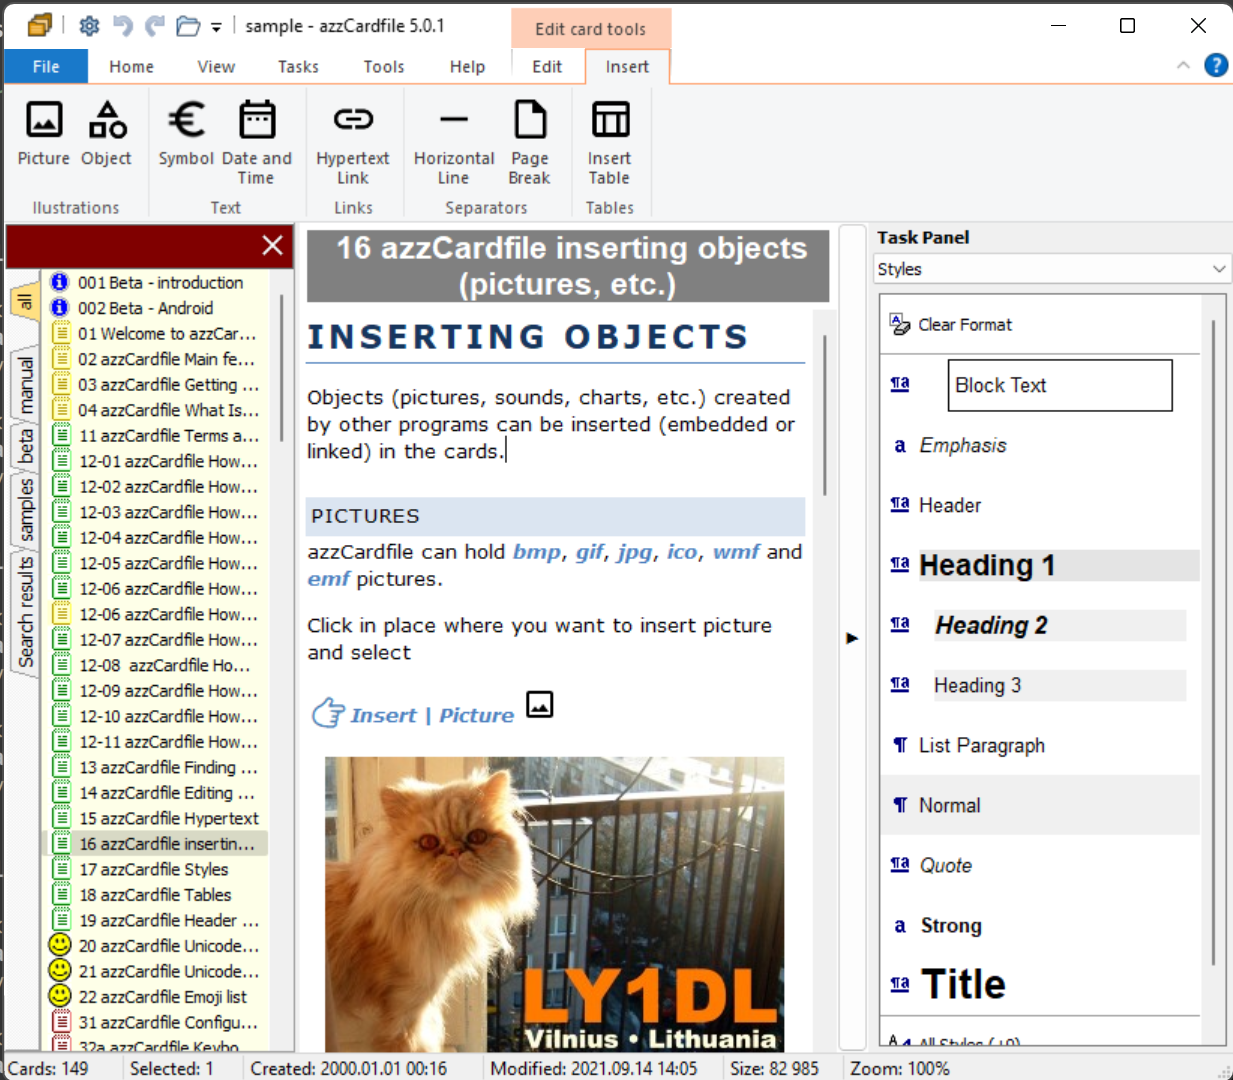This screenshot has height=1080, width=1233.
Task: Redo action in quick access toolbar
Action: [x=155, y=26]
